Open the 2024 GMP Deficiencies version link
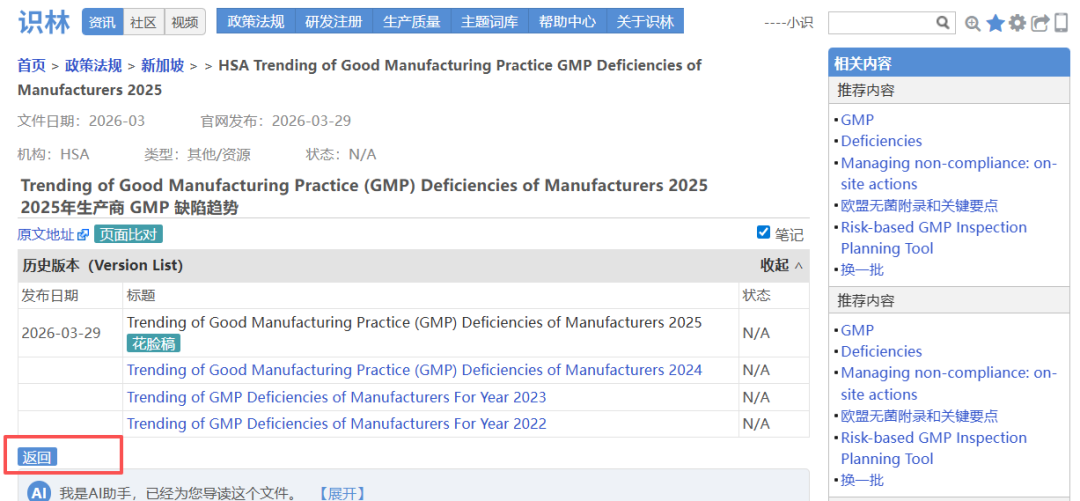Screen dimensions: 1080x501 click(x=414, y=370)
